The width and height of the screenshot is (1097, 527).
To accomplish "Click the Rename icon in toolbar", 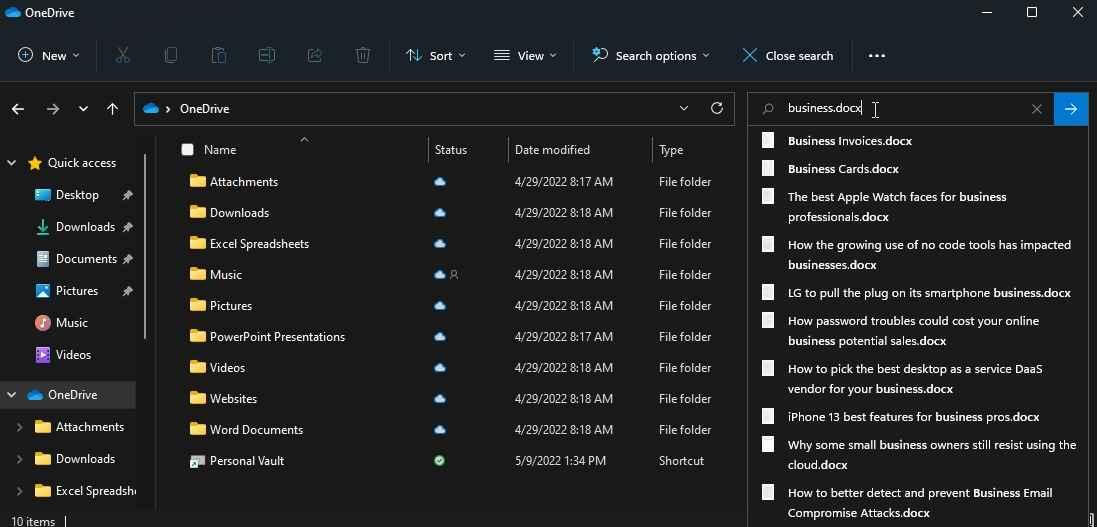I will pos(267,55).
